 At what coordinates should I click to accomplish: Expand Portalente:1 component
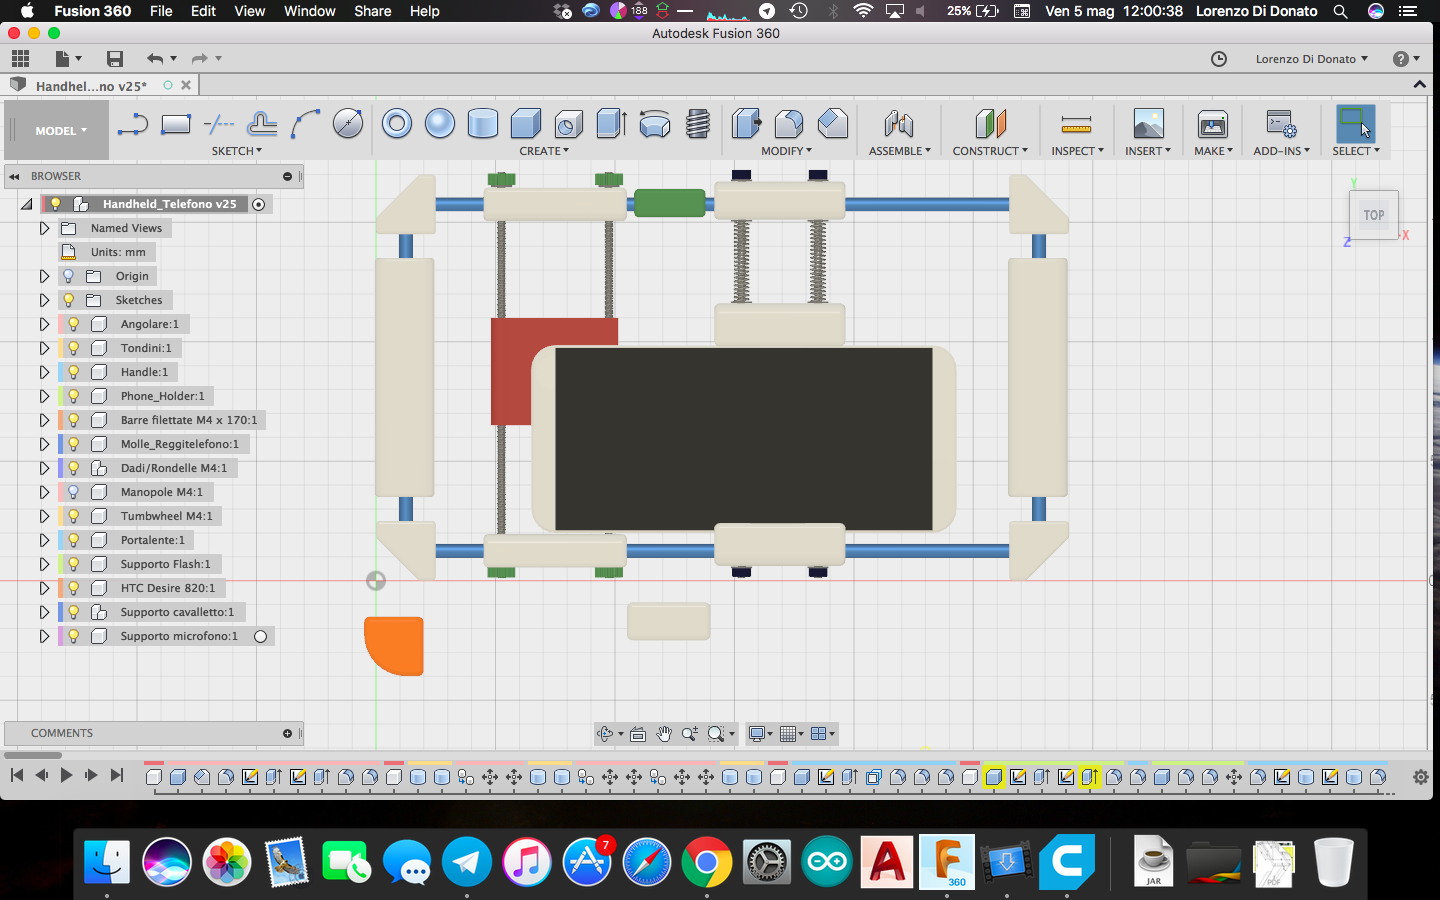tap(44, 540)
